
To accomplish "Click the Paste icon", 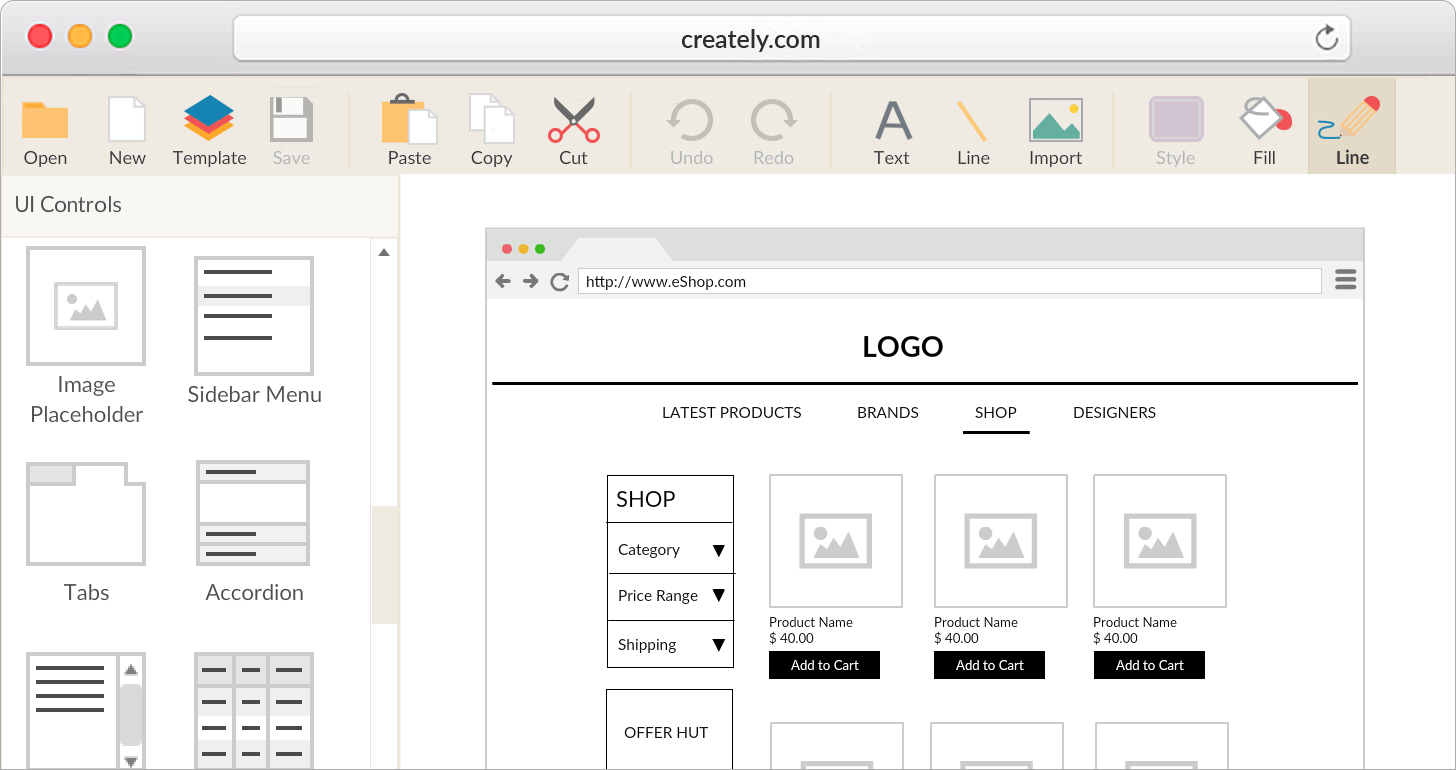I will 408,120.
